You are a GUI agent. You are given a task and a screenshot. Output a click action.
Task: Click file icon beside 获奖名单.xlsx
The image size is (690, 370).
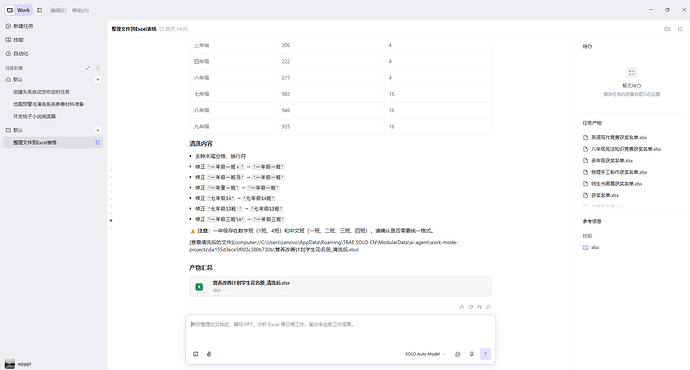pos(585,195)
